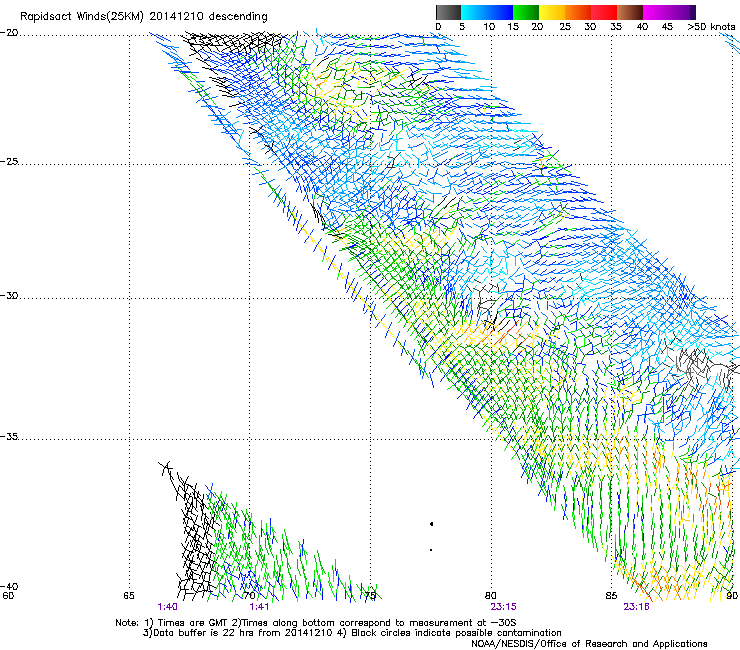Click the '30' label below the color scale
740x650 pixels.
coord(590,27)
